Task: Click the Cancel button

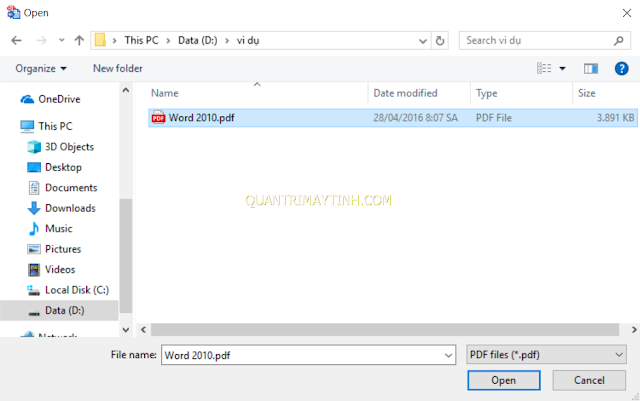Action: 589,380
